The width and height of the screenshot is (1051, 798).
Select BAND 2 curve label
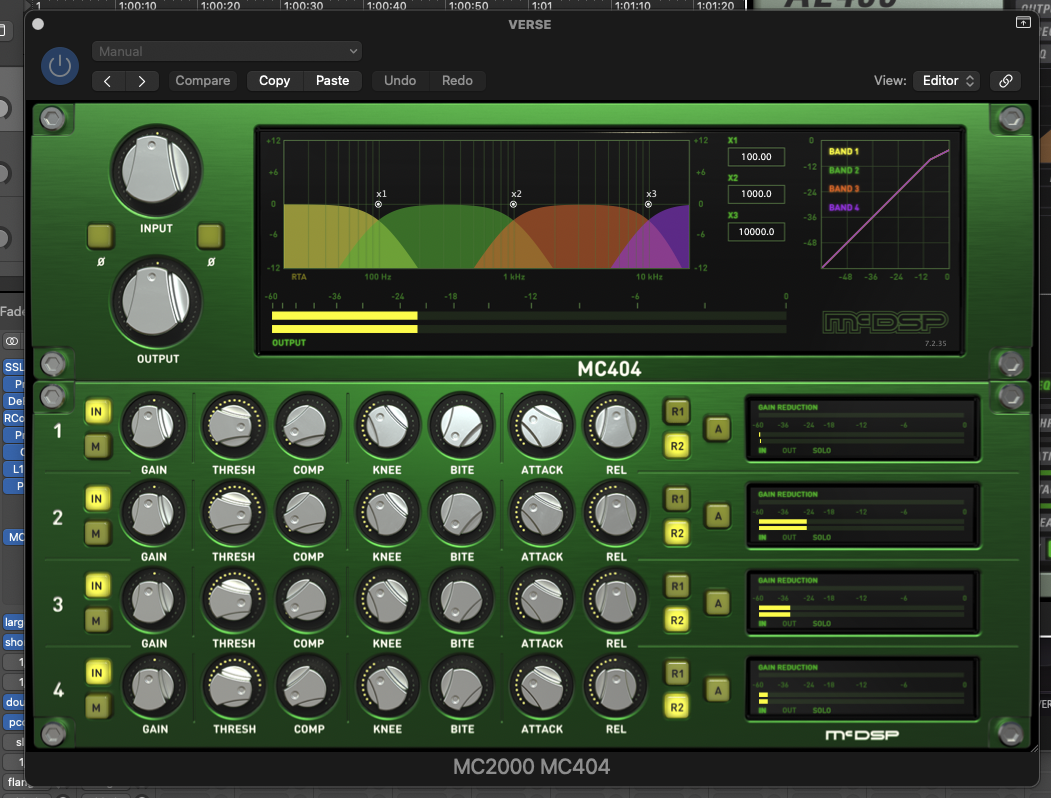point(843,170)
